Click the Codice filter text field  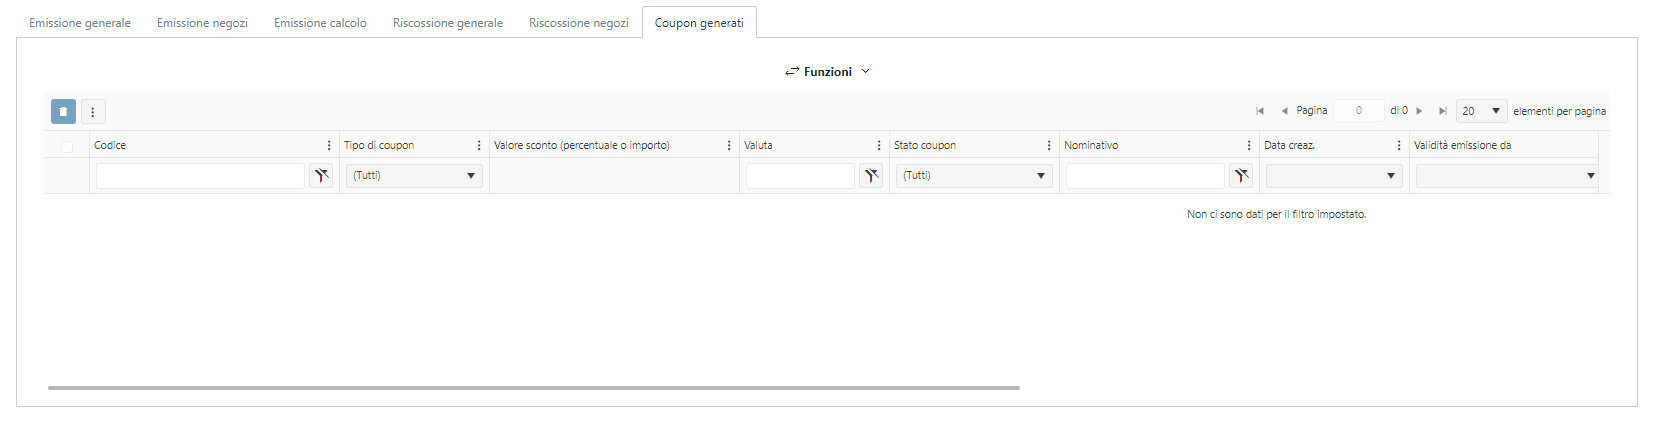pyautogui.click(x=200, y=176)
